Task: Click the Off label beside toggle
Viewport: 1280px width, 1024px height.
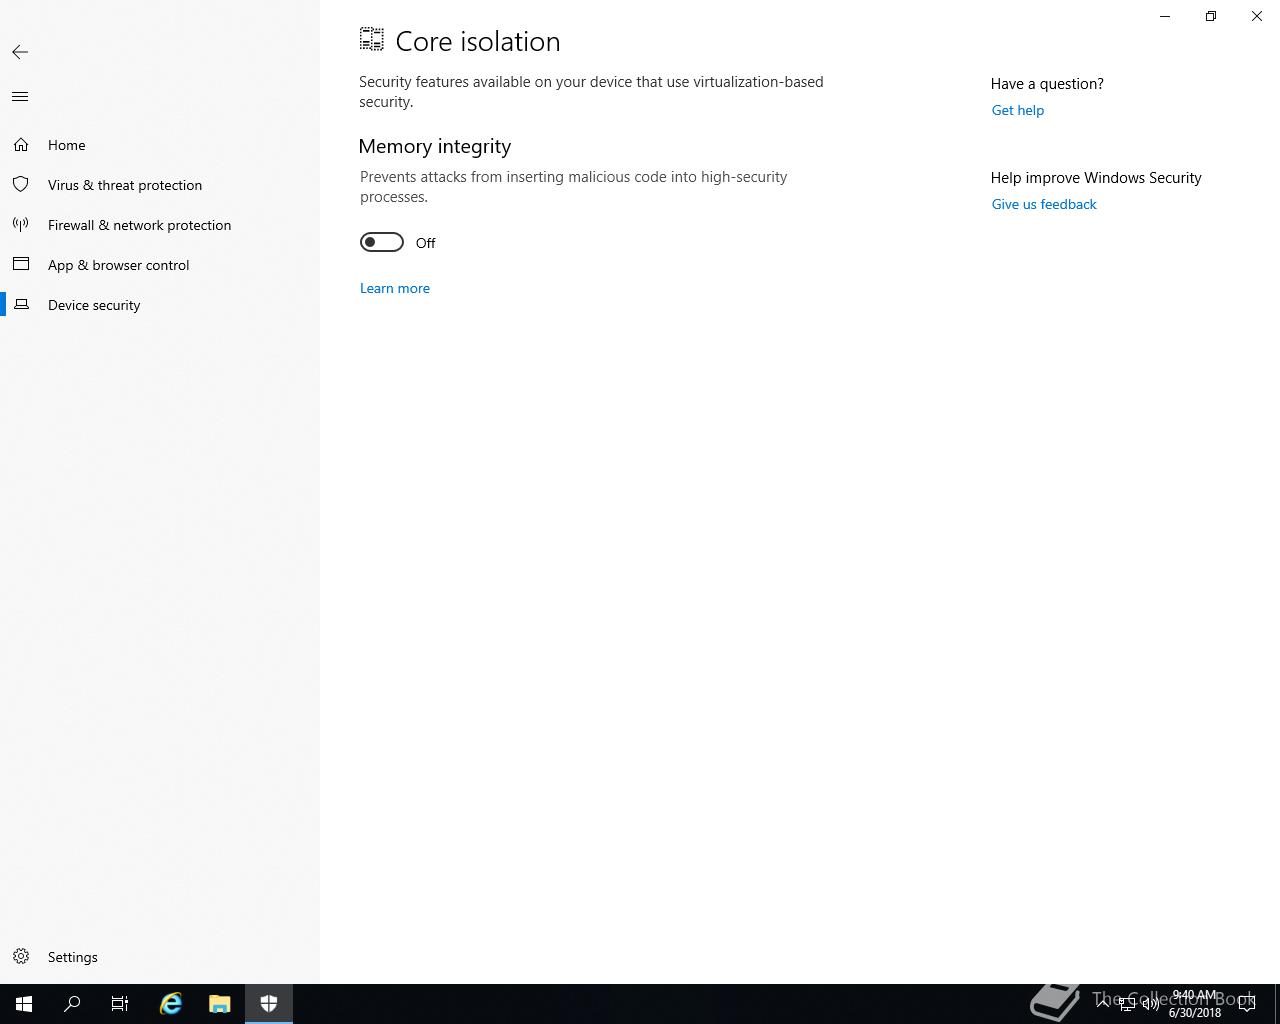Action: [426, 243]
